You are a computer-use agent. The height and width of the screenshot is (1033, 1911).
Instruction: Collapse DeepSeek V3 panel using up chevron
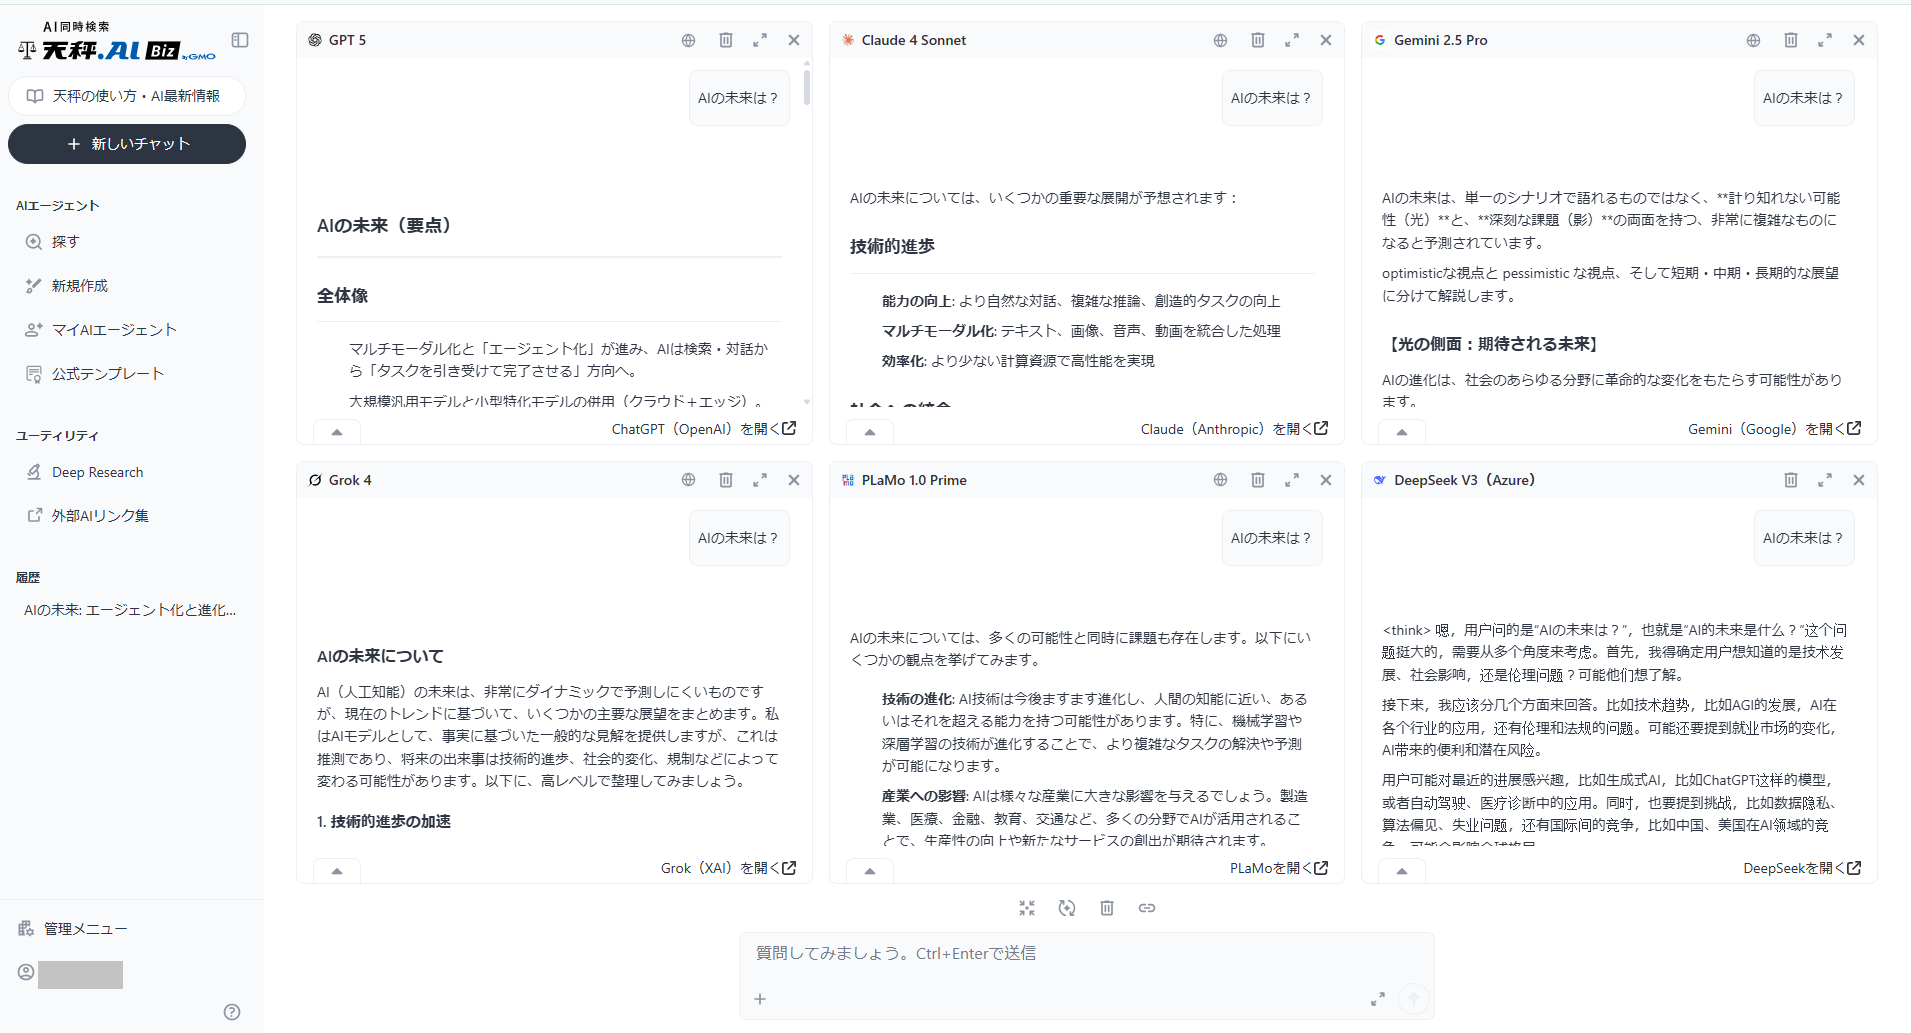coord(1402,871)
